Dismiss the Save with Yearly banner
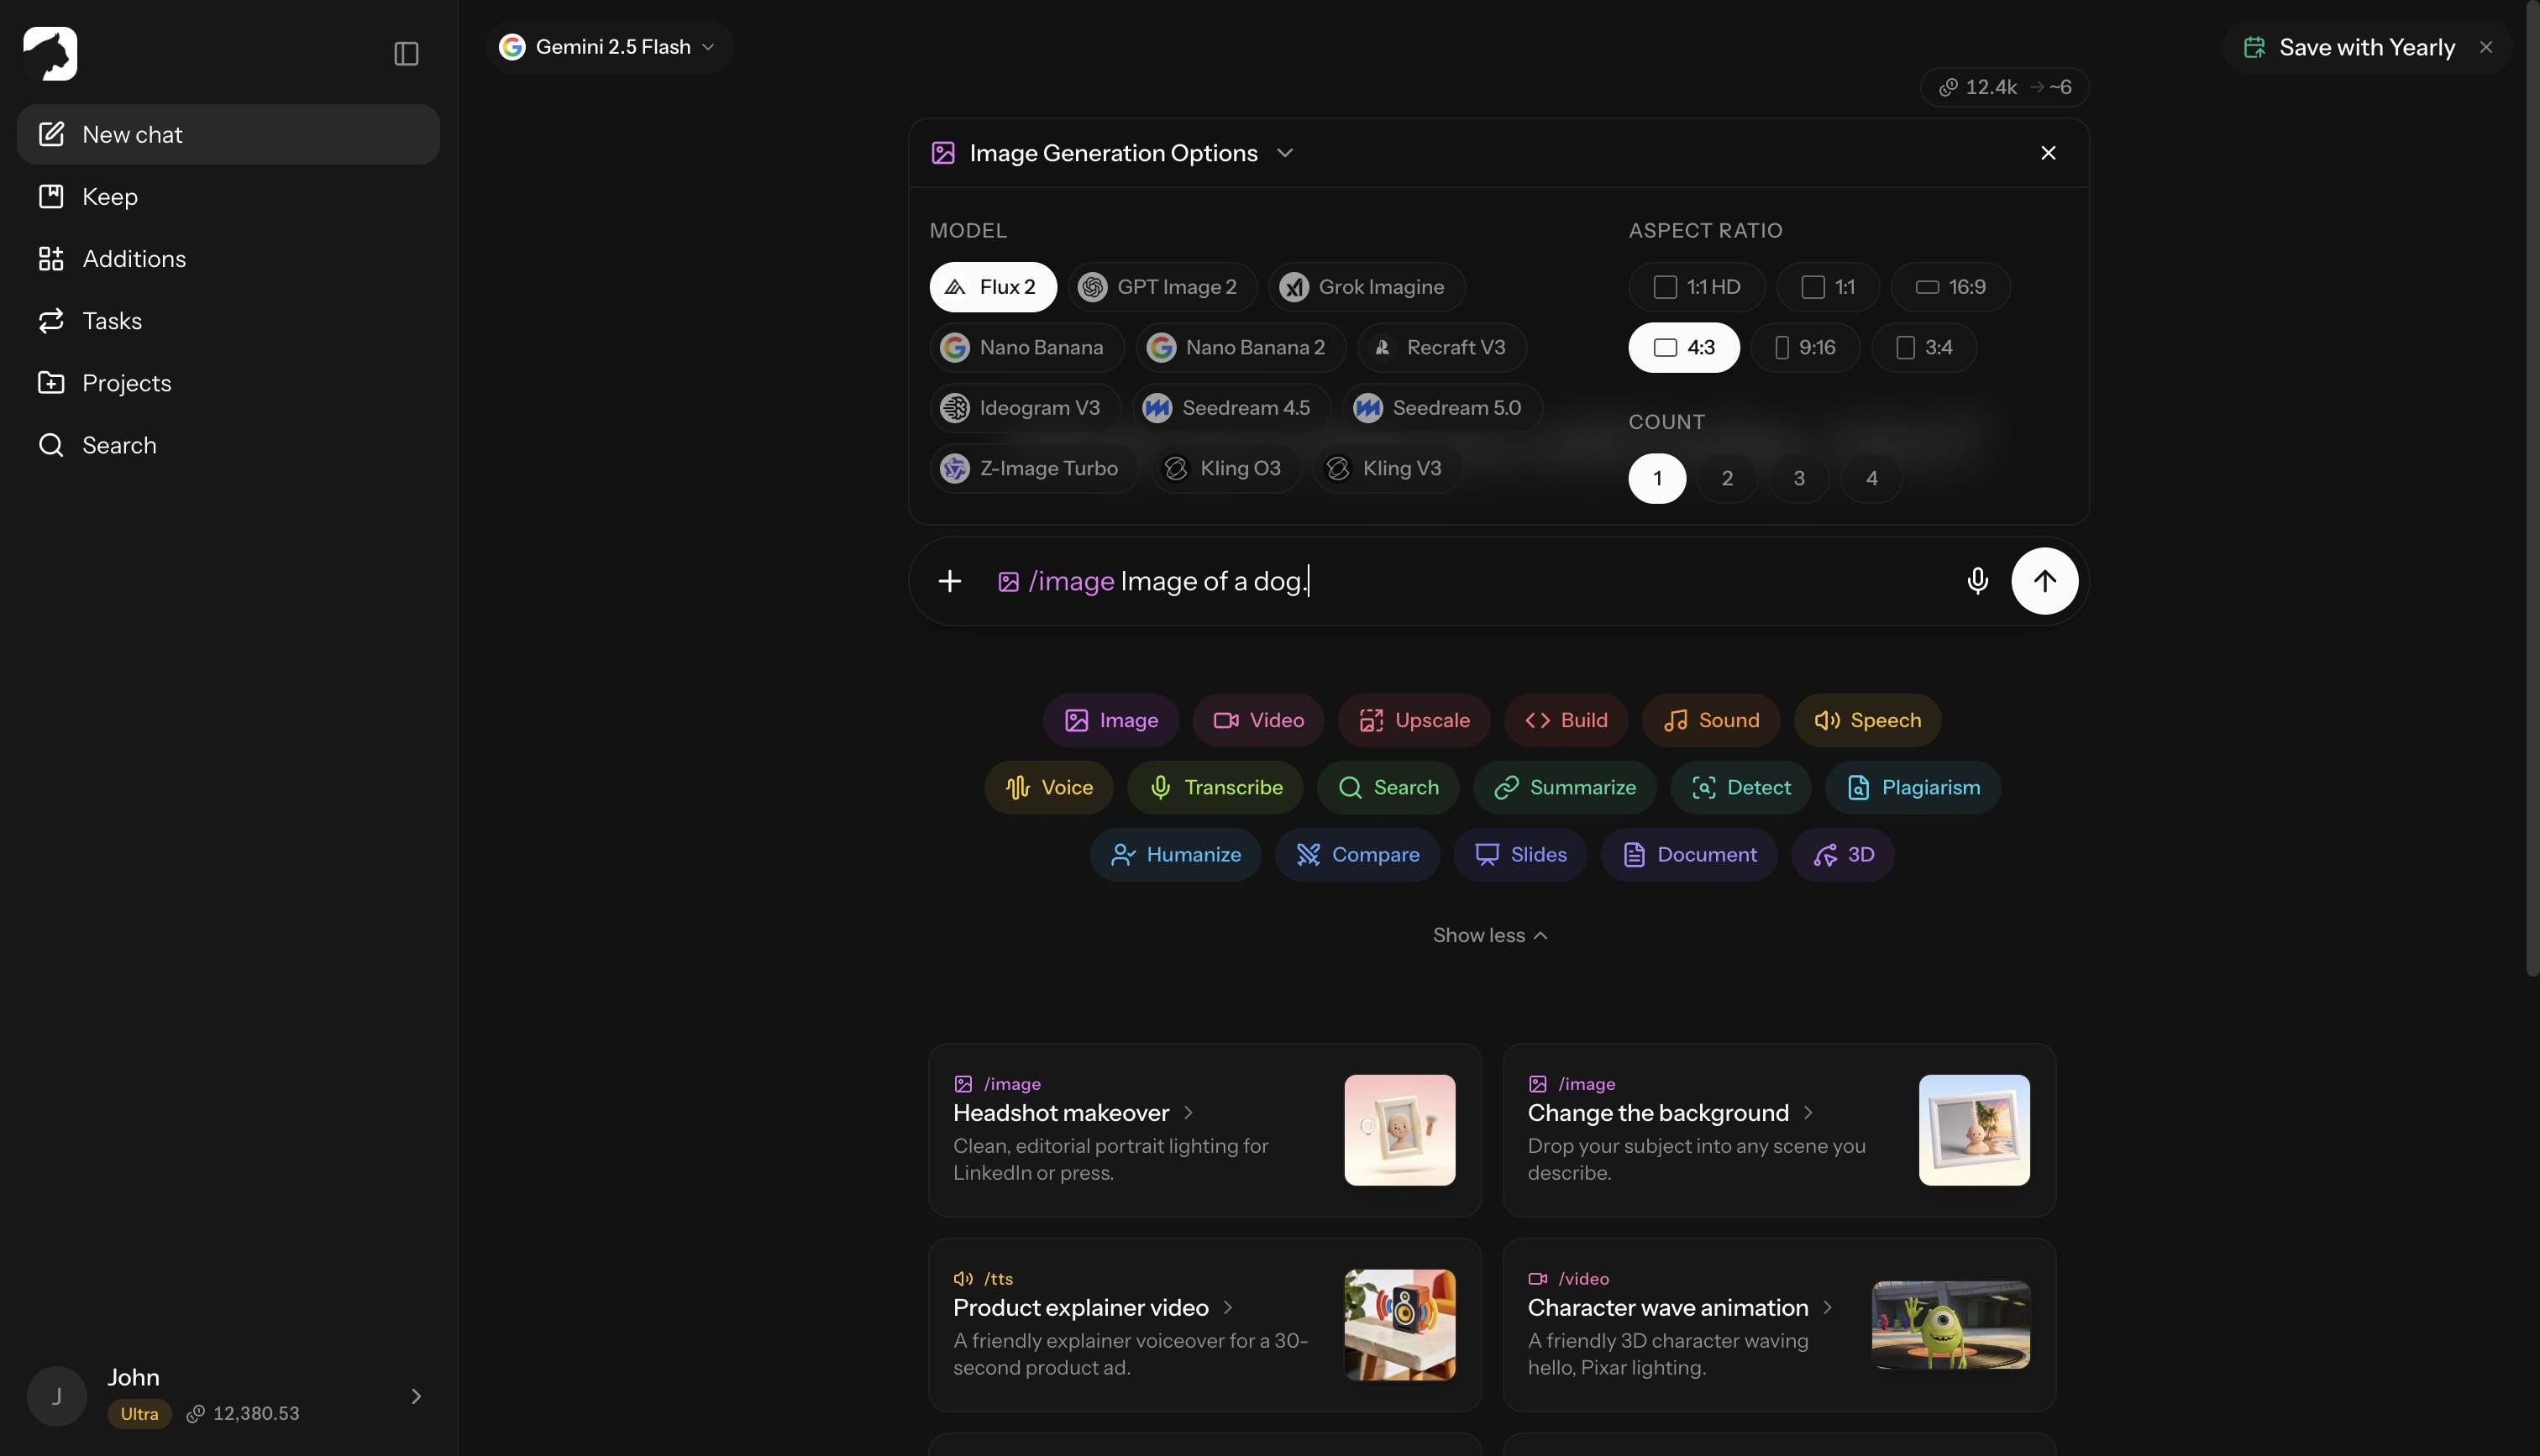This screenshot has width=2540, height=1456. (2485, 47)
